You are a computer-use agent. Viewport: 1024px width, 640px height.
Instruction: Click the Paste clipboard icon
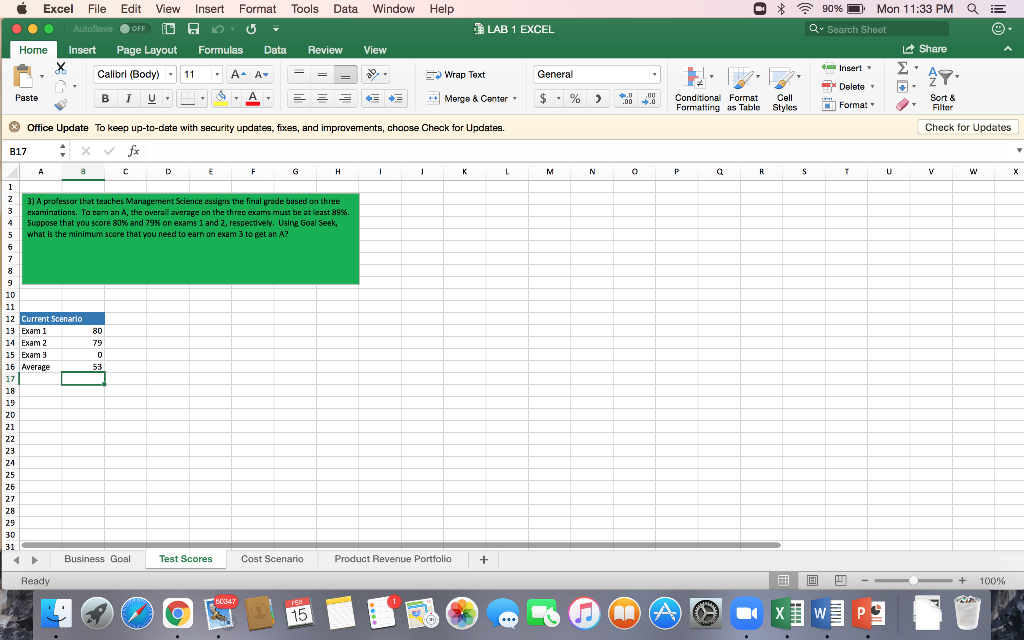coord(24,77)
